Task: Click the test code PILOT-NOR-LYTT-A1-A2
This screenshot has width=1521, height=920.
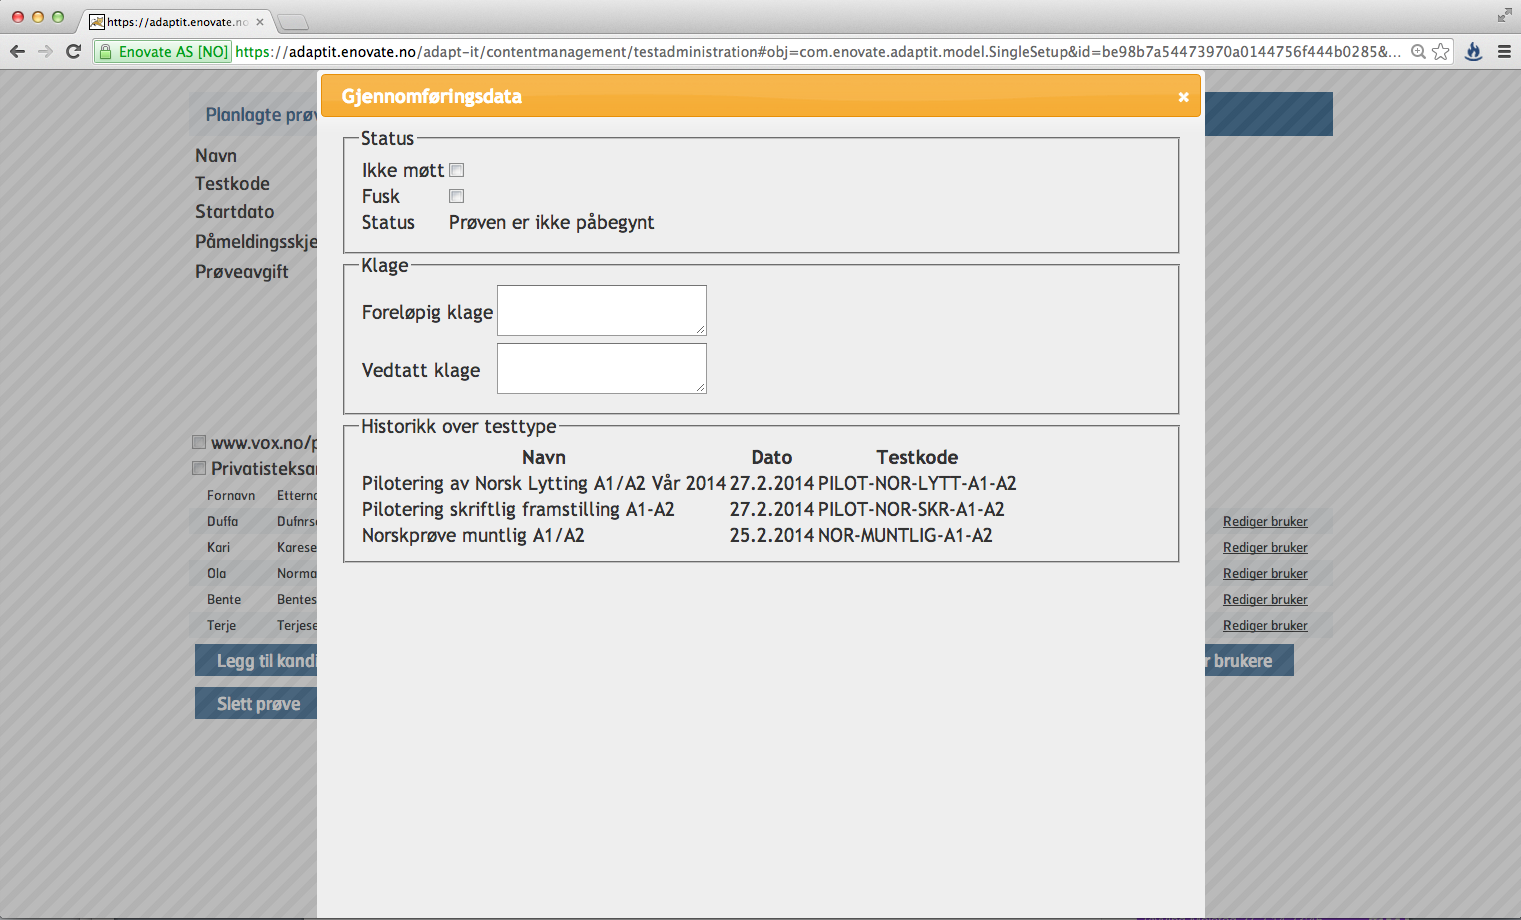Action: (917, 484)
